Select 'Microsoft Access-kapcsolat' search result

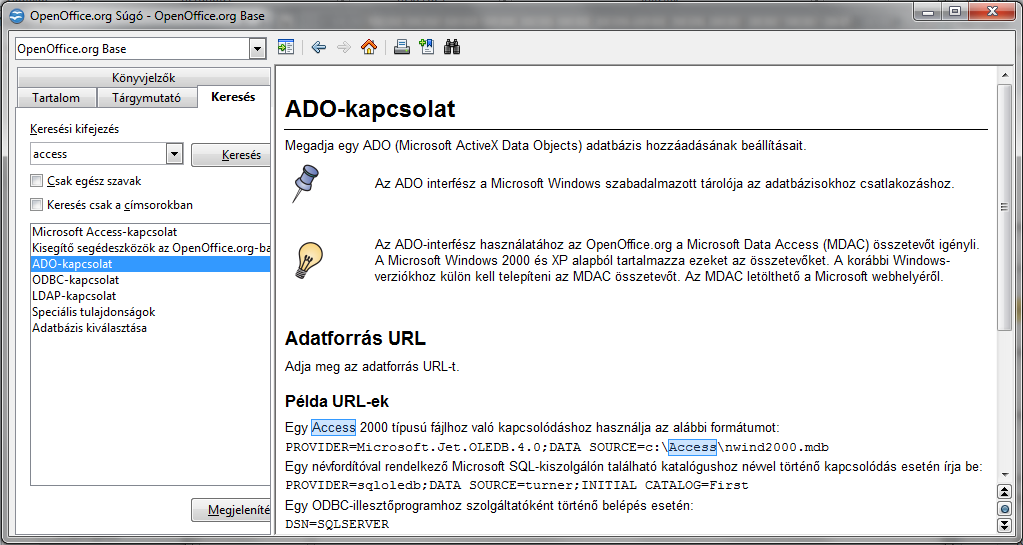point(151,232)
